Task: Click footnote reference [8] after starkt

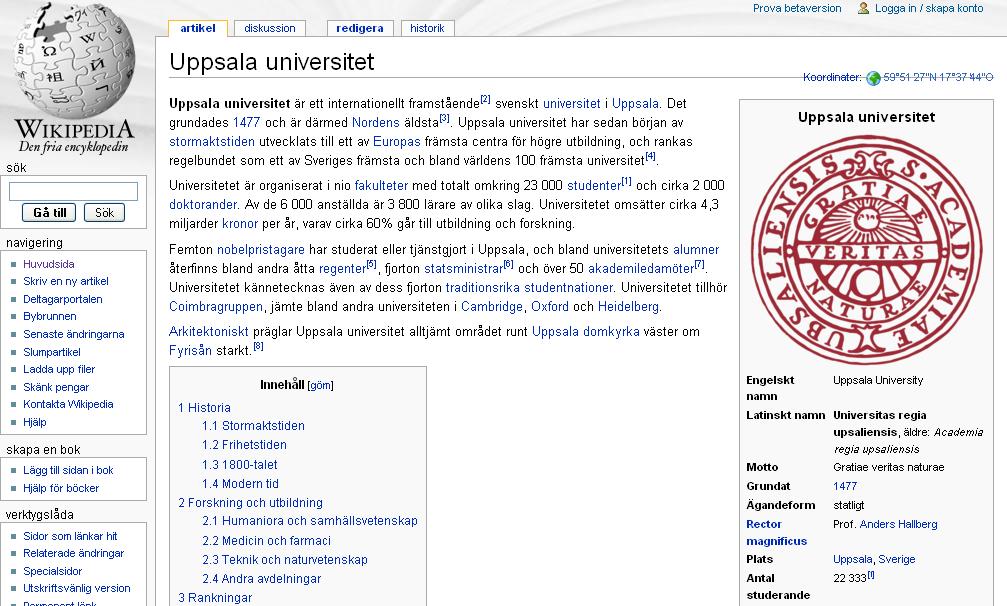Action: pyautogui.click(x=258, y=346)
